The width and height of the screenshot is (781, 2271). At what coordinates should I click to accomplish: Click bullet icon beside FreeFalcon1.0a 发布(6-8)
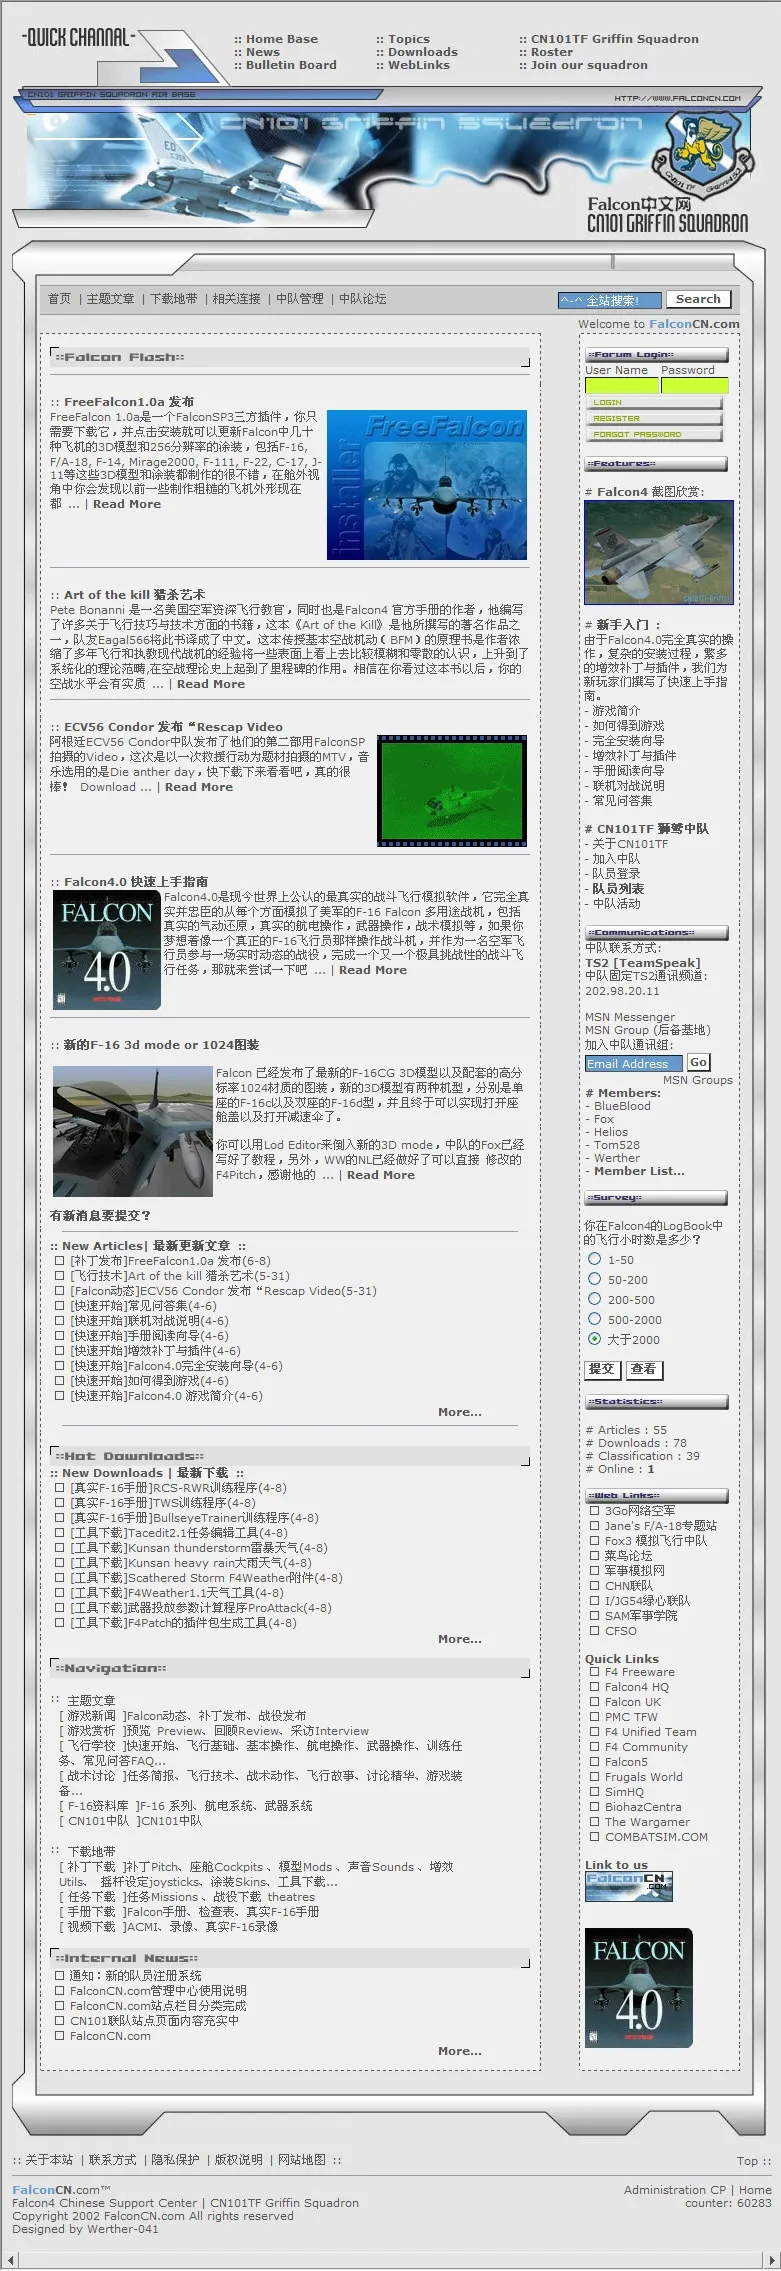59,1261
